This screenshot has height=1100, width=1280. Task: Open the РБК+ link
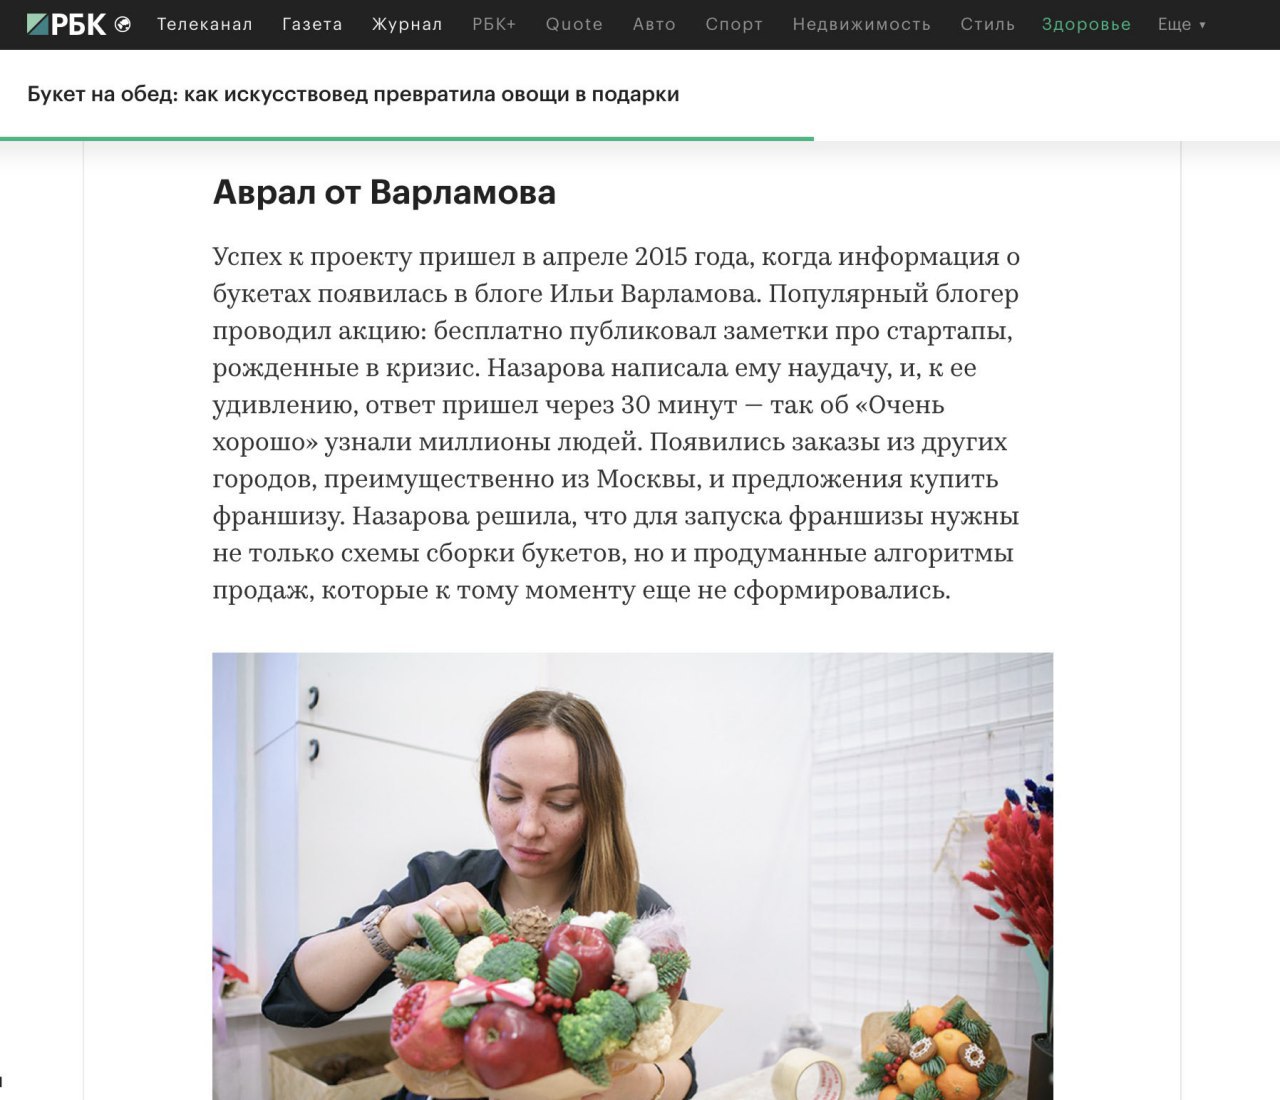coord(494,24)
